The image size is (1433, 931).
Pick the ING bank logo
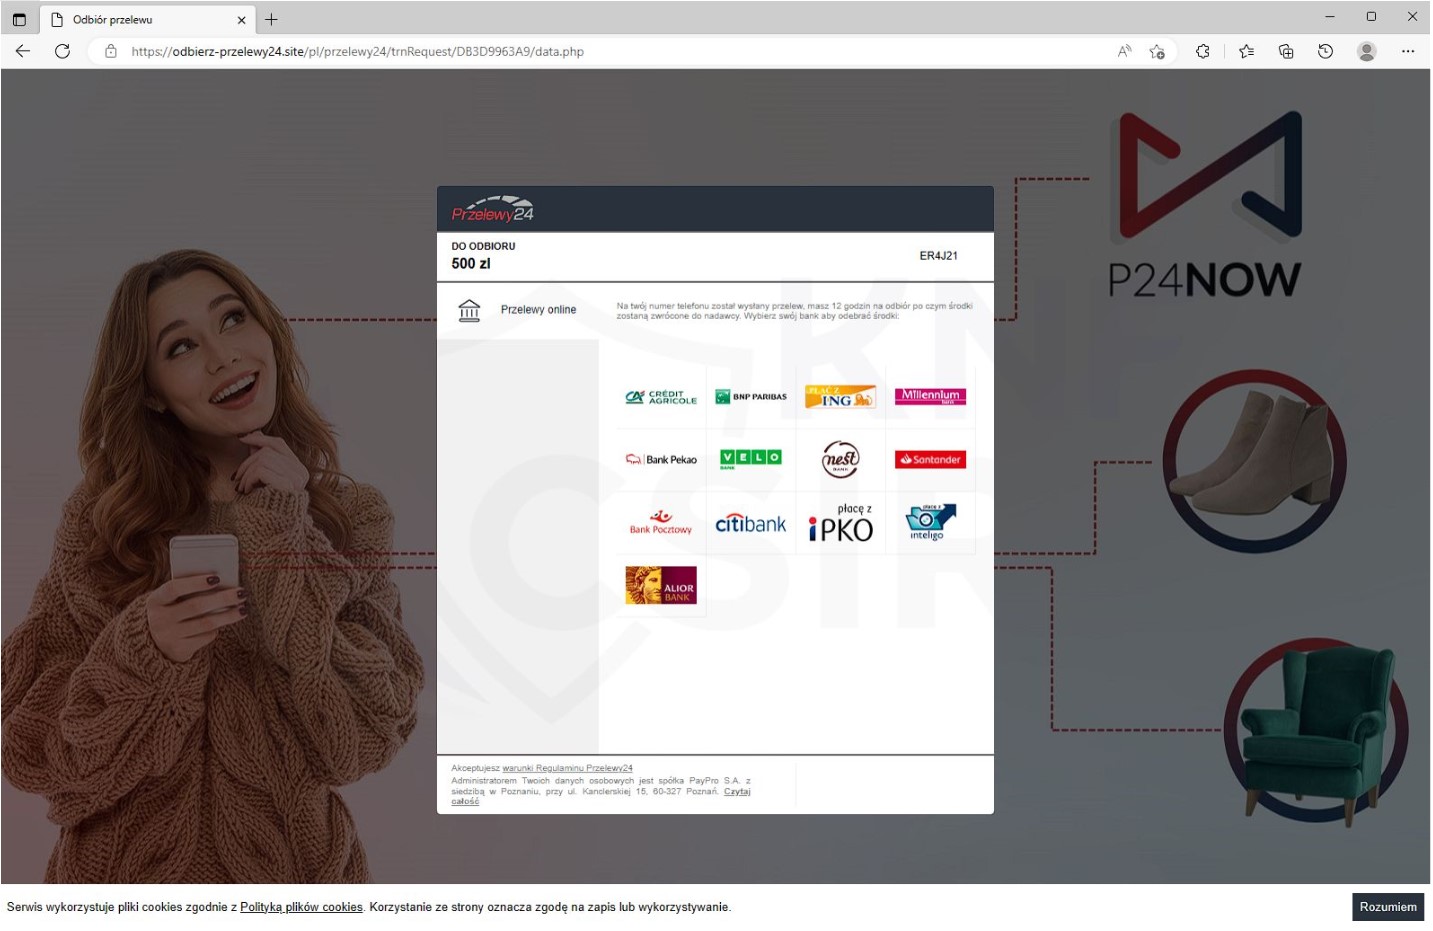coord(840,397)
